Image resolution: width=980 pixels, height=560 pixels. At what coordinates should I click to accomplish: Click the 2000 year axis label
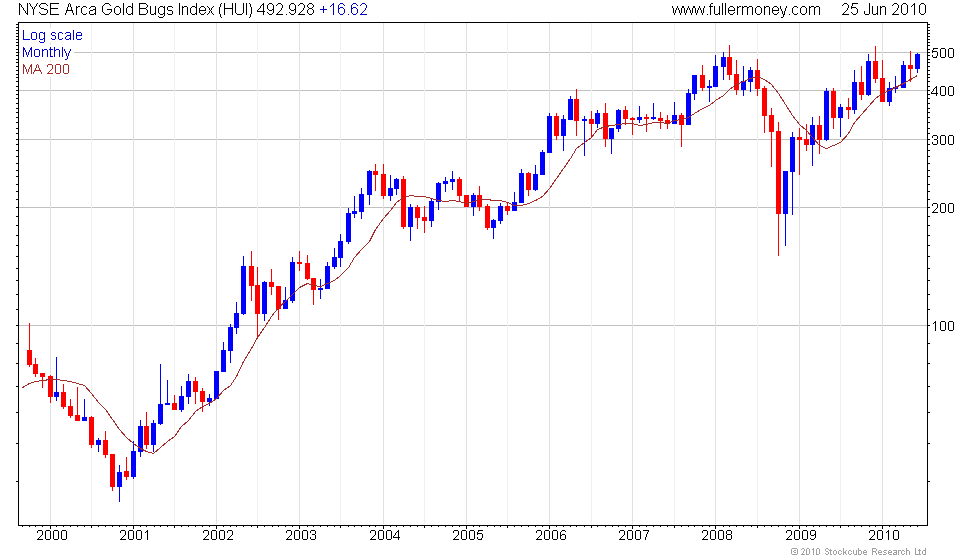pyautogui.click(x=52, y=535)
